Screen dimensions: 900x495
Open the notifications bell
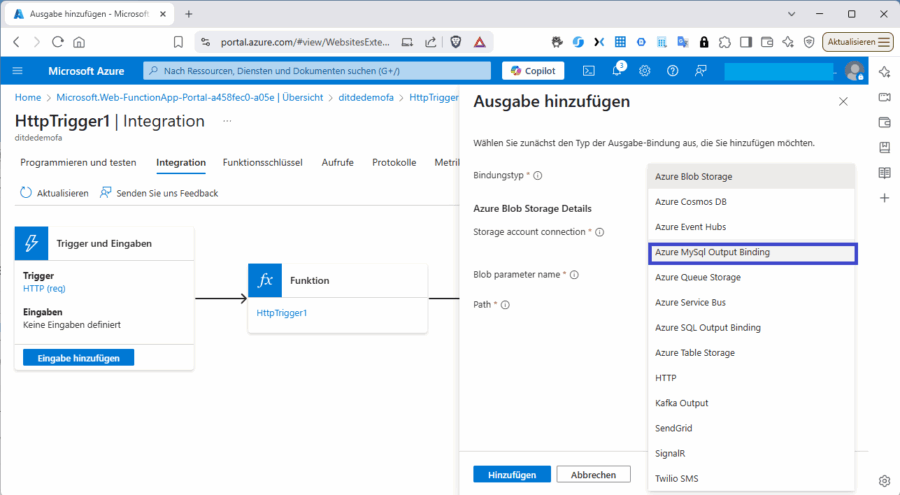618,71
